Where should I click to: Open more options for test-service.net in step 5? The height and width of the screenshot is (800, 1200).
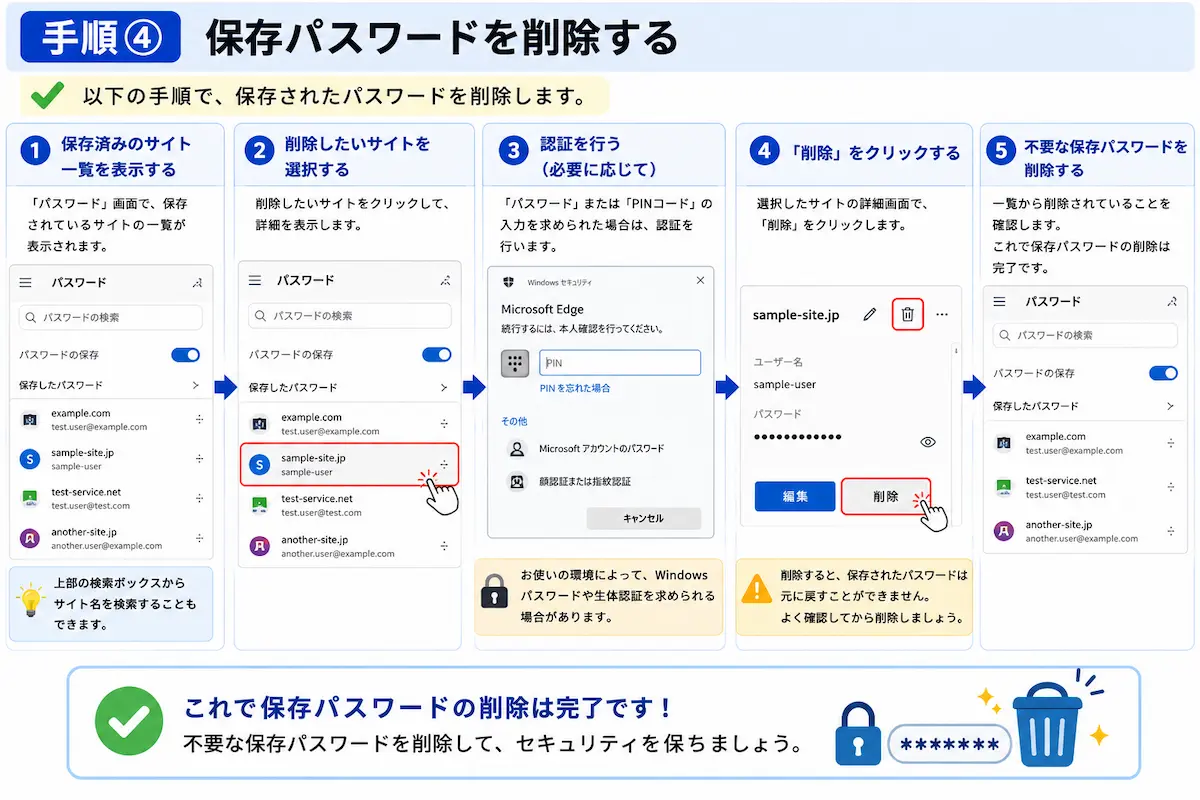pyautogui.click(x=1170, y=487)
